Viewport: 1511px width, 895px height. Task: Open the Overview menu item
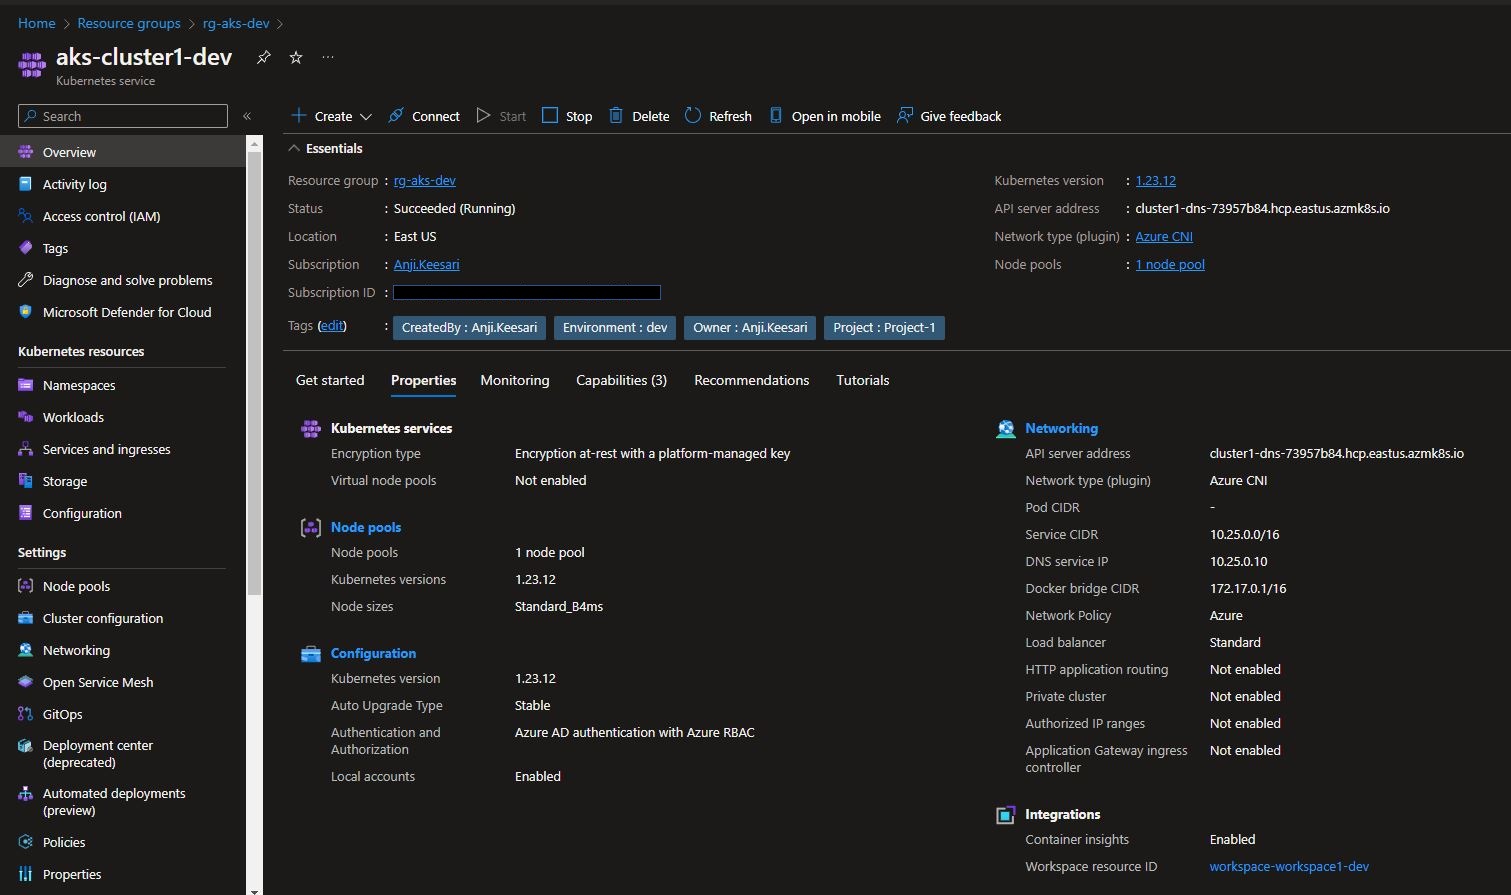pos(123,152)
